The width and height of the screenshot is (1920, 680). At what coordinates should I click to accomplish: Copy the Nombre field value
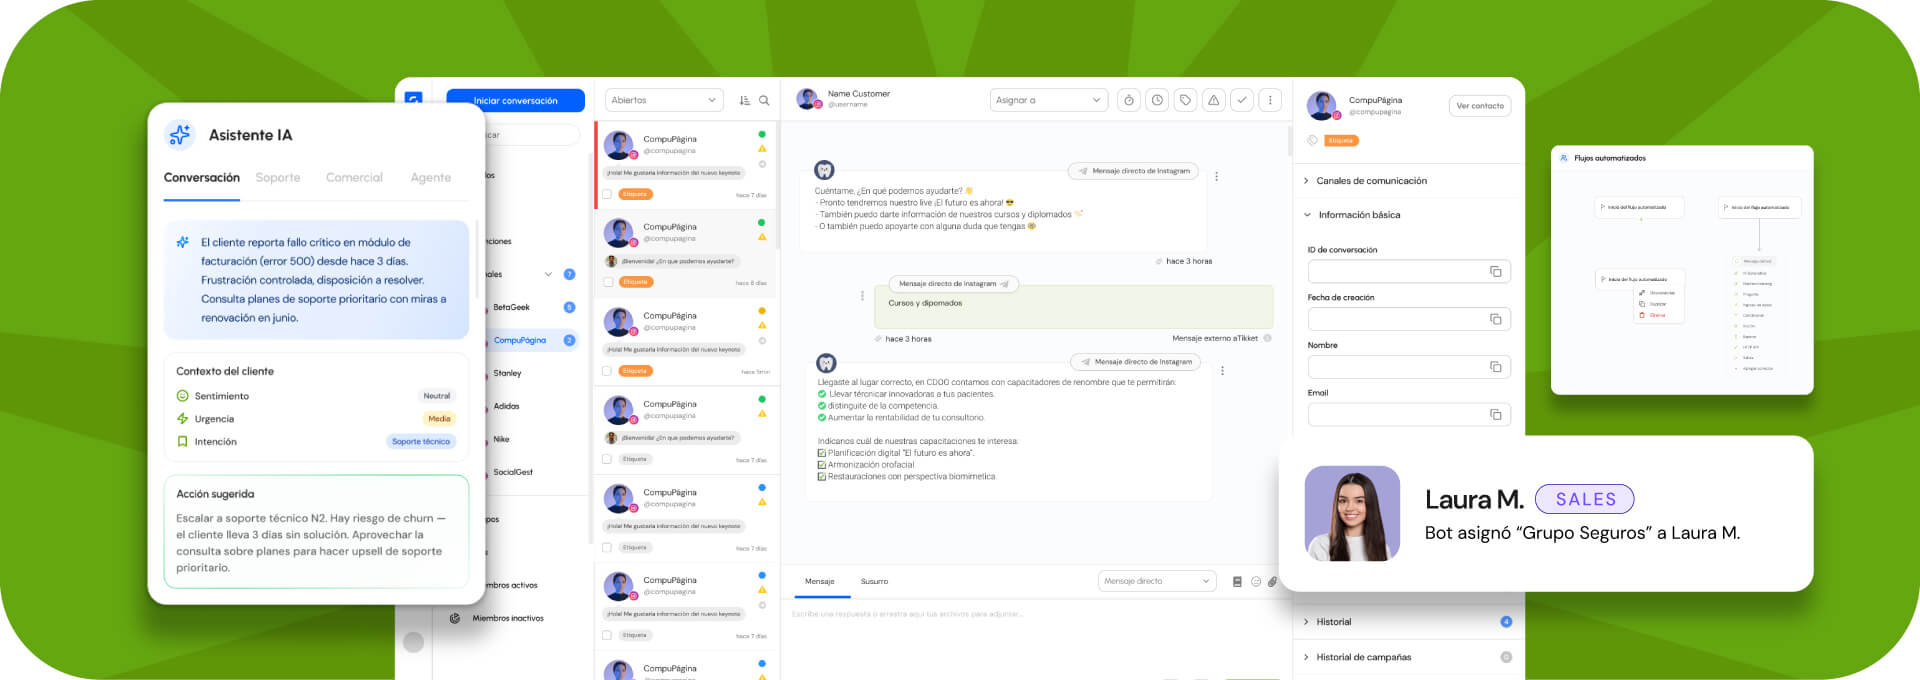tap(1496, 367)
